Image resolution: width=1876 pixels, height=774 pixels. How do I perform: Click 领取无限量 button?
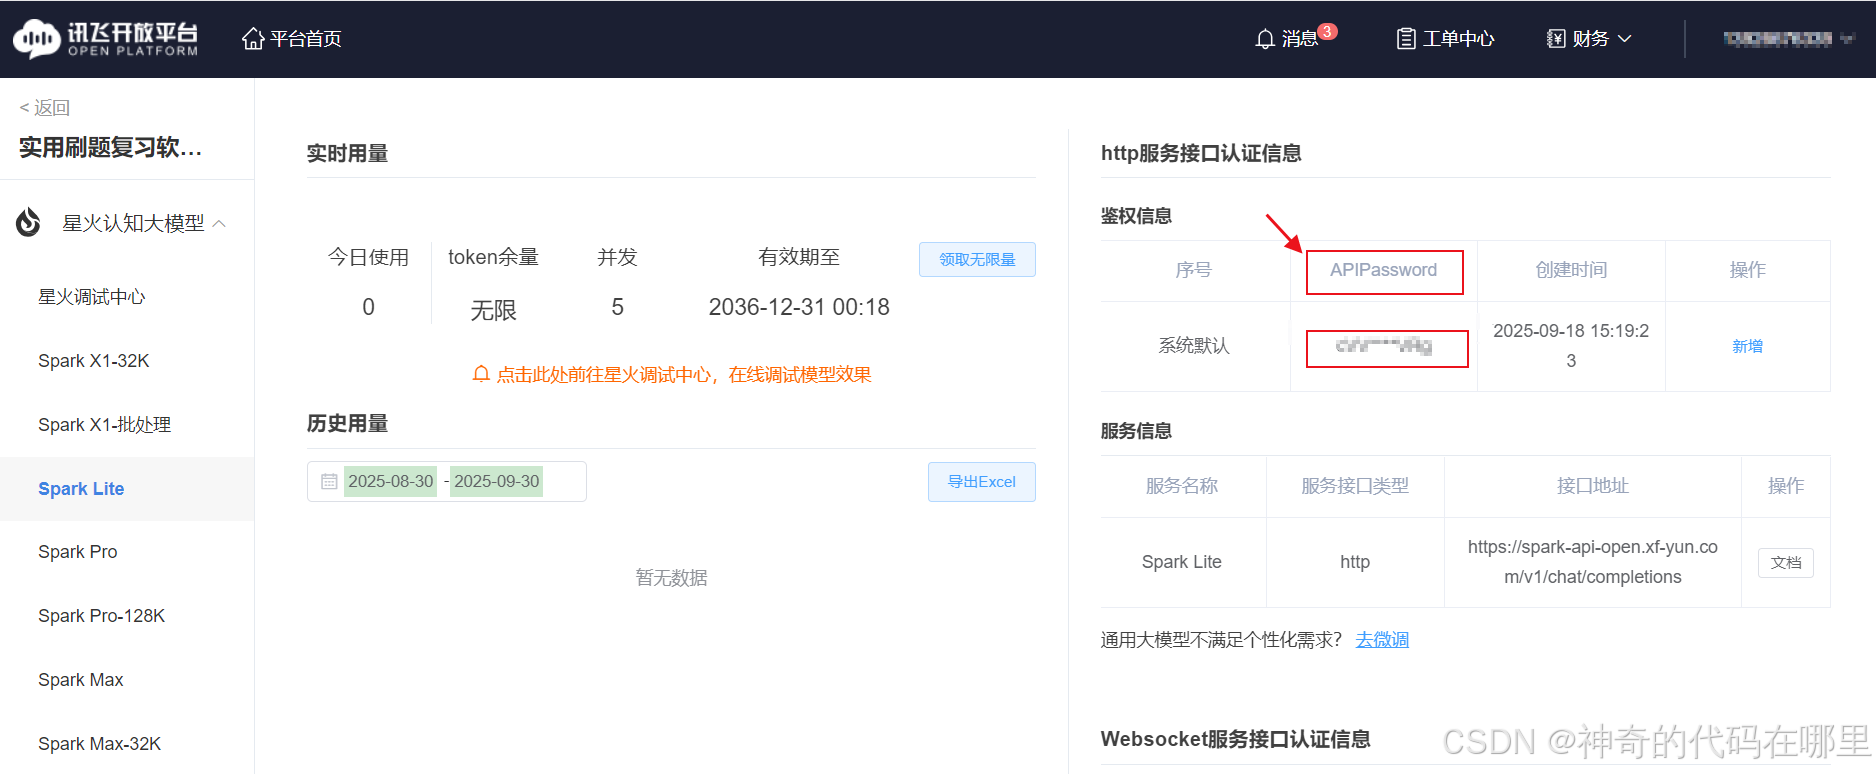977,260
